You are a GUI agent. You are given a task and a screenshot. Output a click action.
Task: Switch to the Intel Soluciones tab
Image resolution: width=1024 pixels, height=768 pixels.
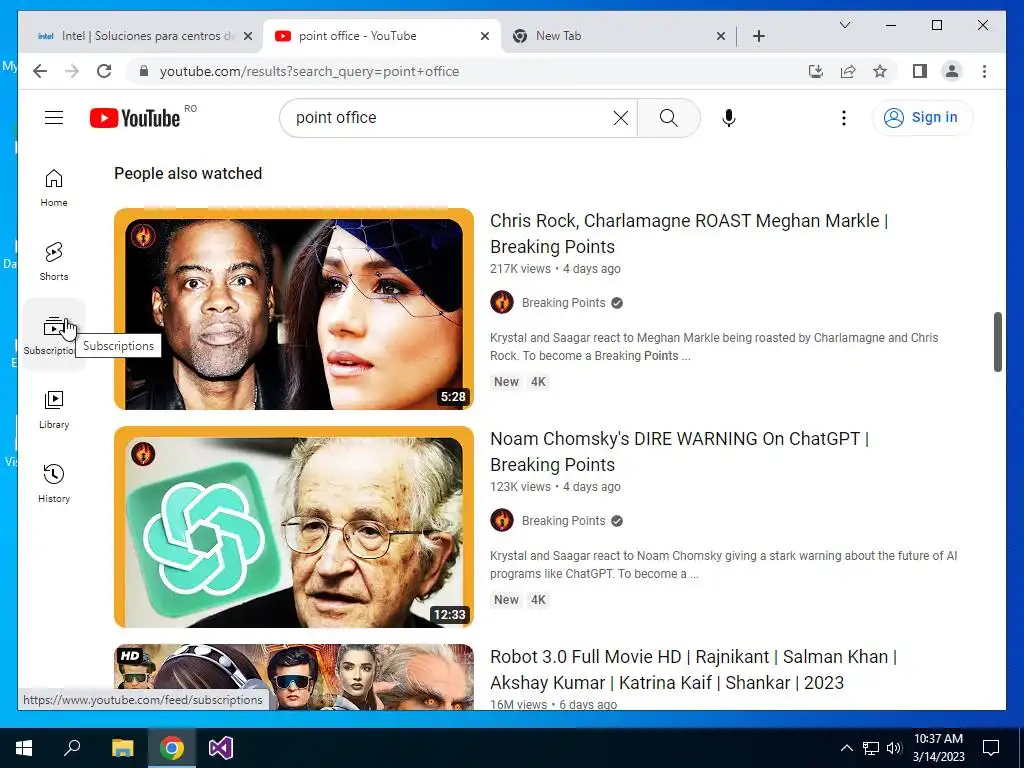coord(144,36)
